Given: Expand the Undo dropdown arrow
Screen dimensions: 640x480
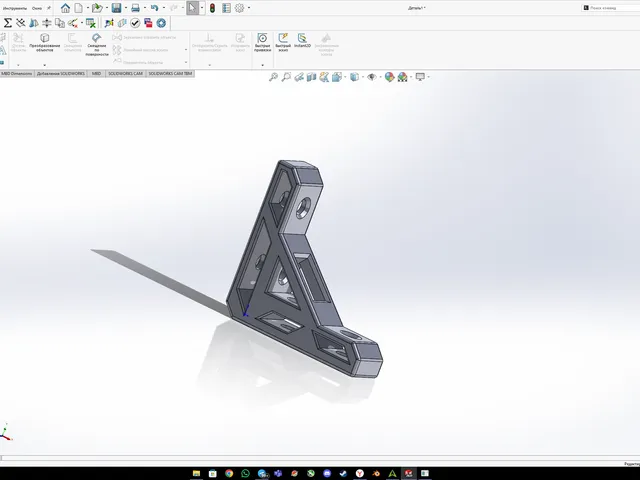Looking at the screenshot, I should pos(164,8).
